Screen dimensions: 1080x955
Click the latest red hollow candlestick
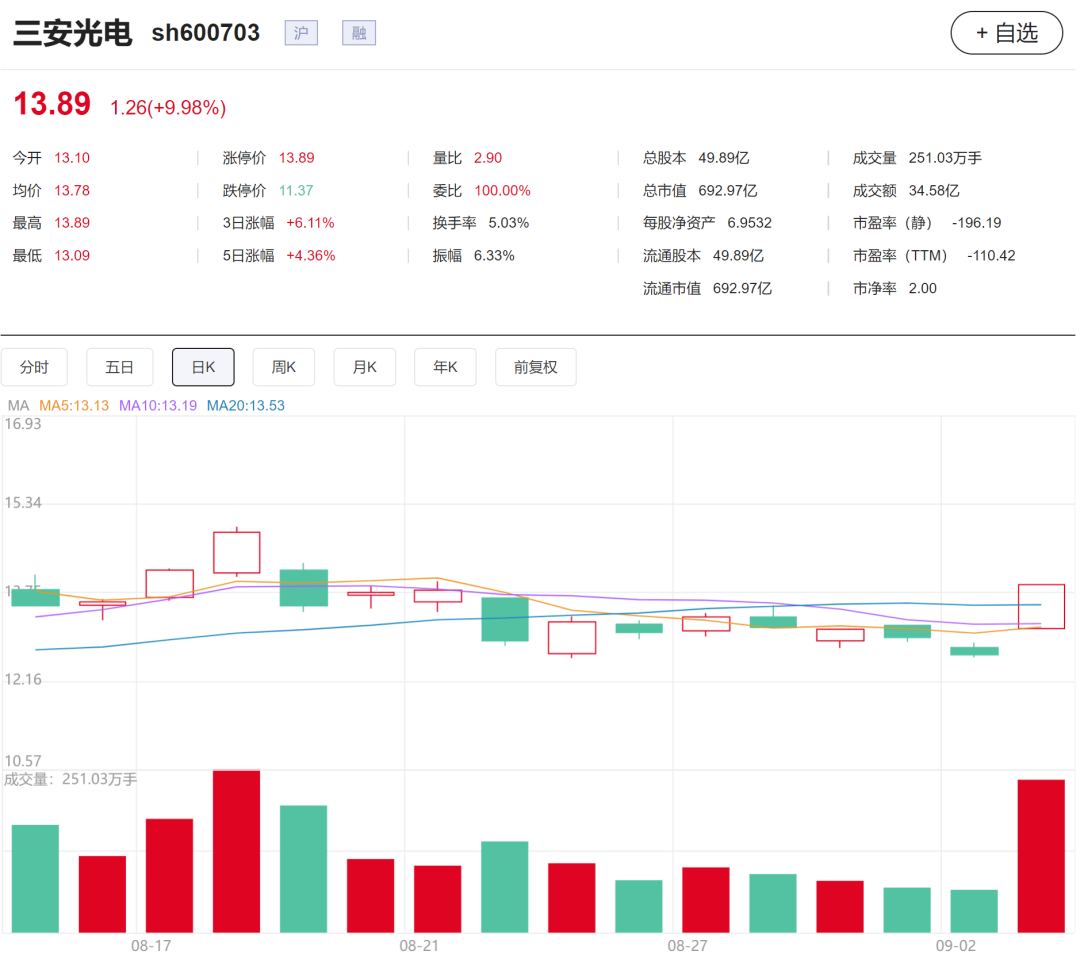click(1041, 606)
